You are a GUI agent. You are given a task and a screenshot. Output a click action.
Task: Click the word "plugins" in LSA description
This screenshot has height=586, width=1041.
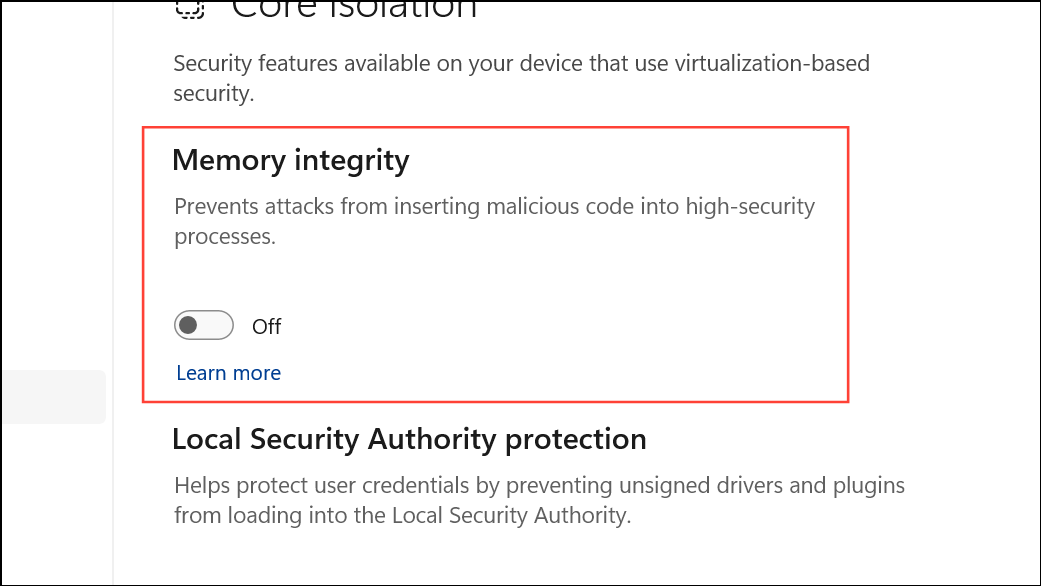tap(867, 486)
